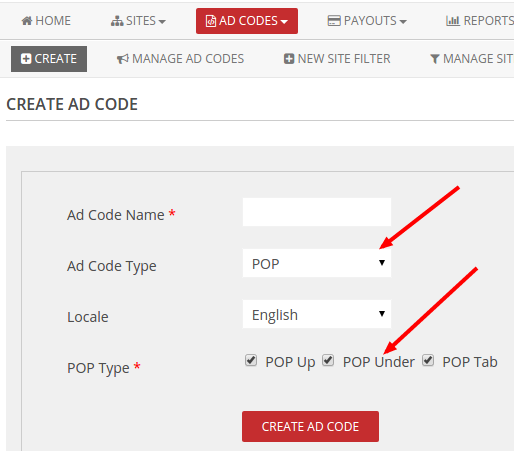
Task: Submit with the Create Ad Code button
Action: click(310, 426)
